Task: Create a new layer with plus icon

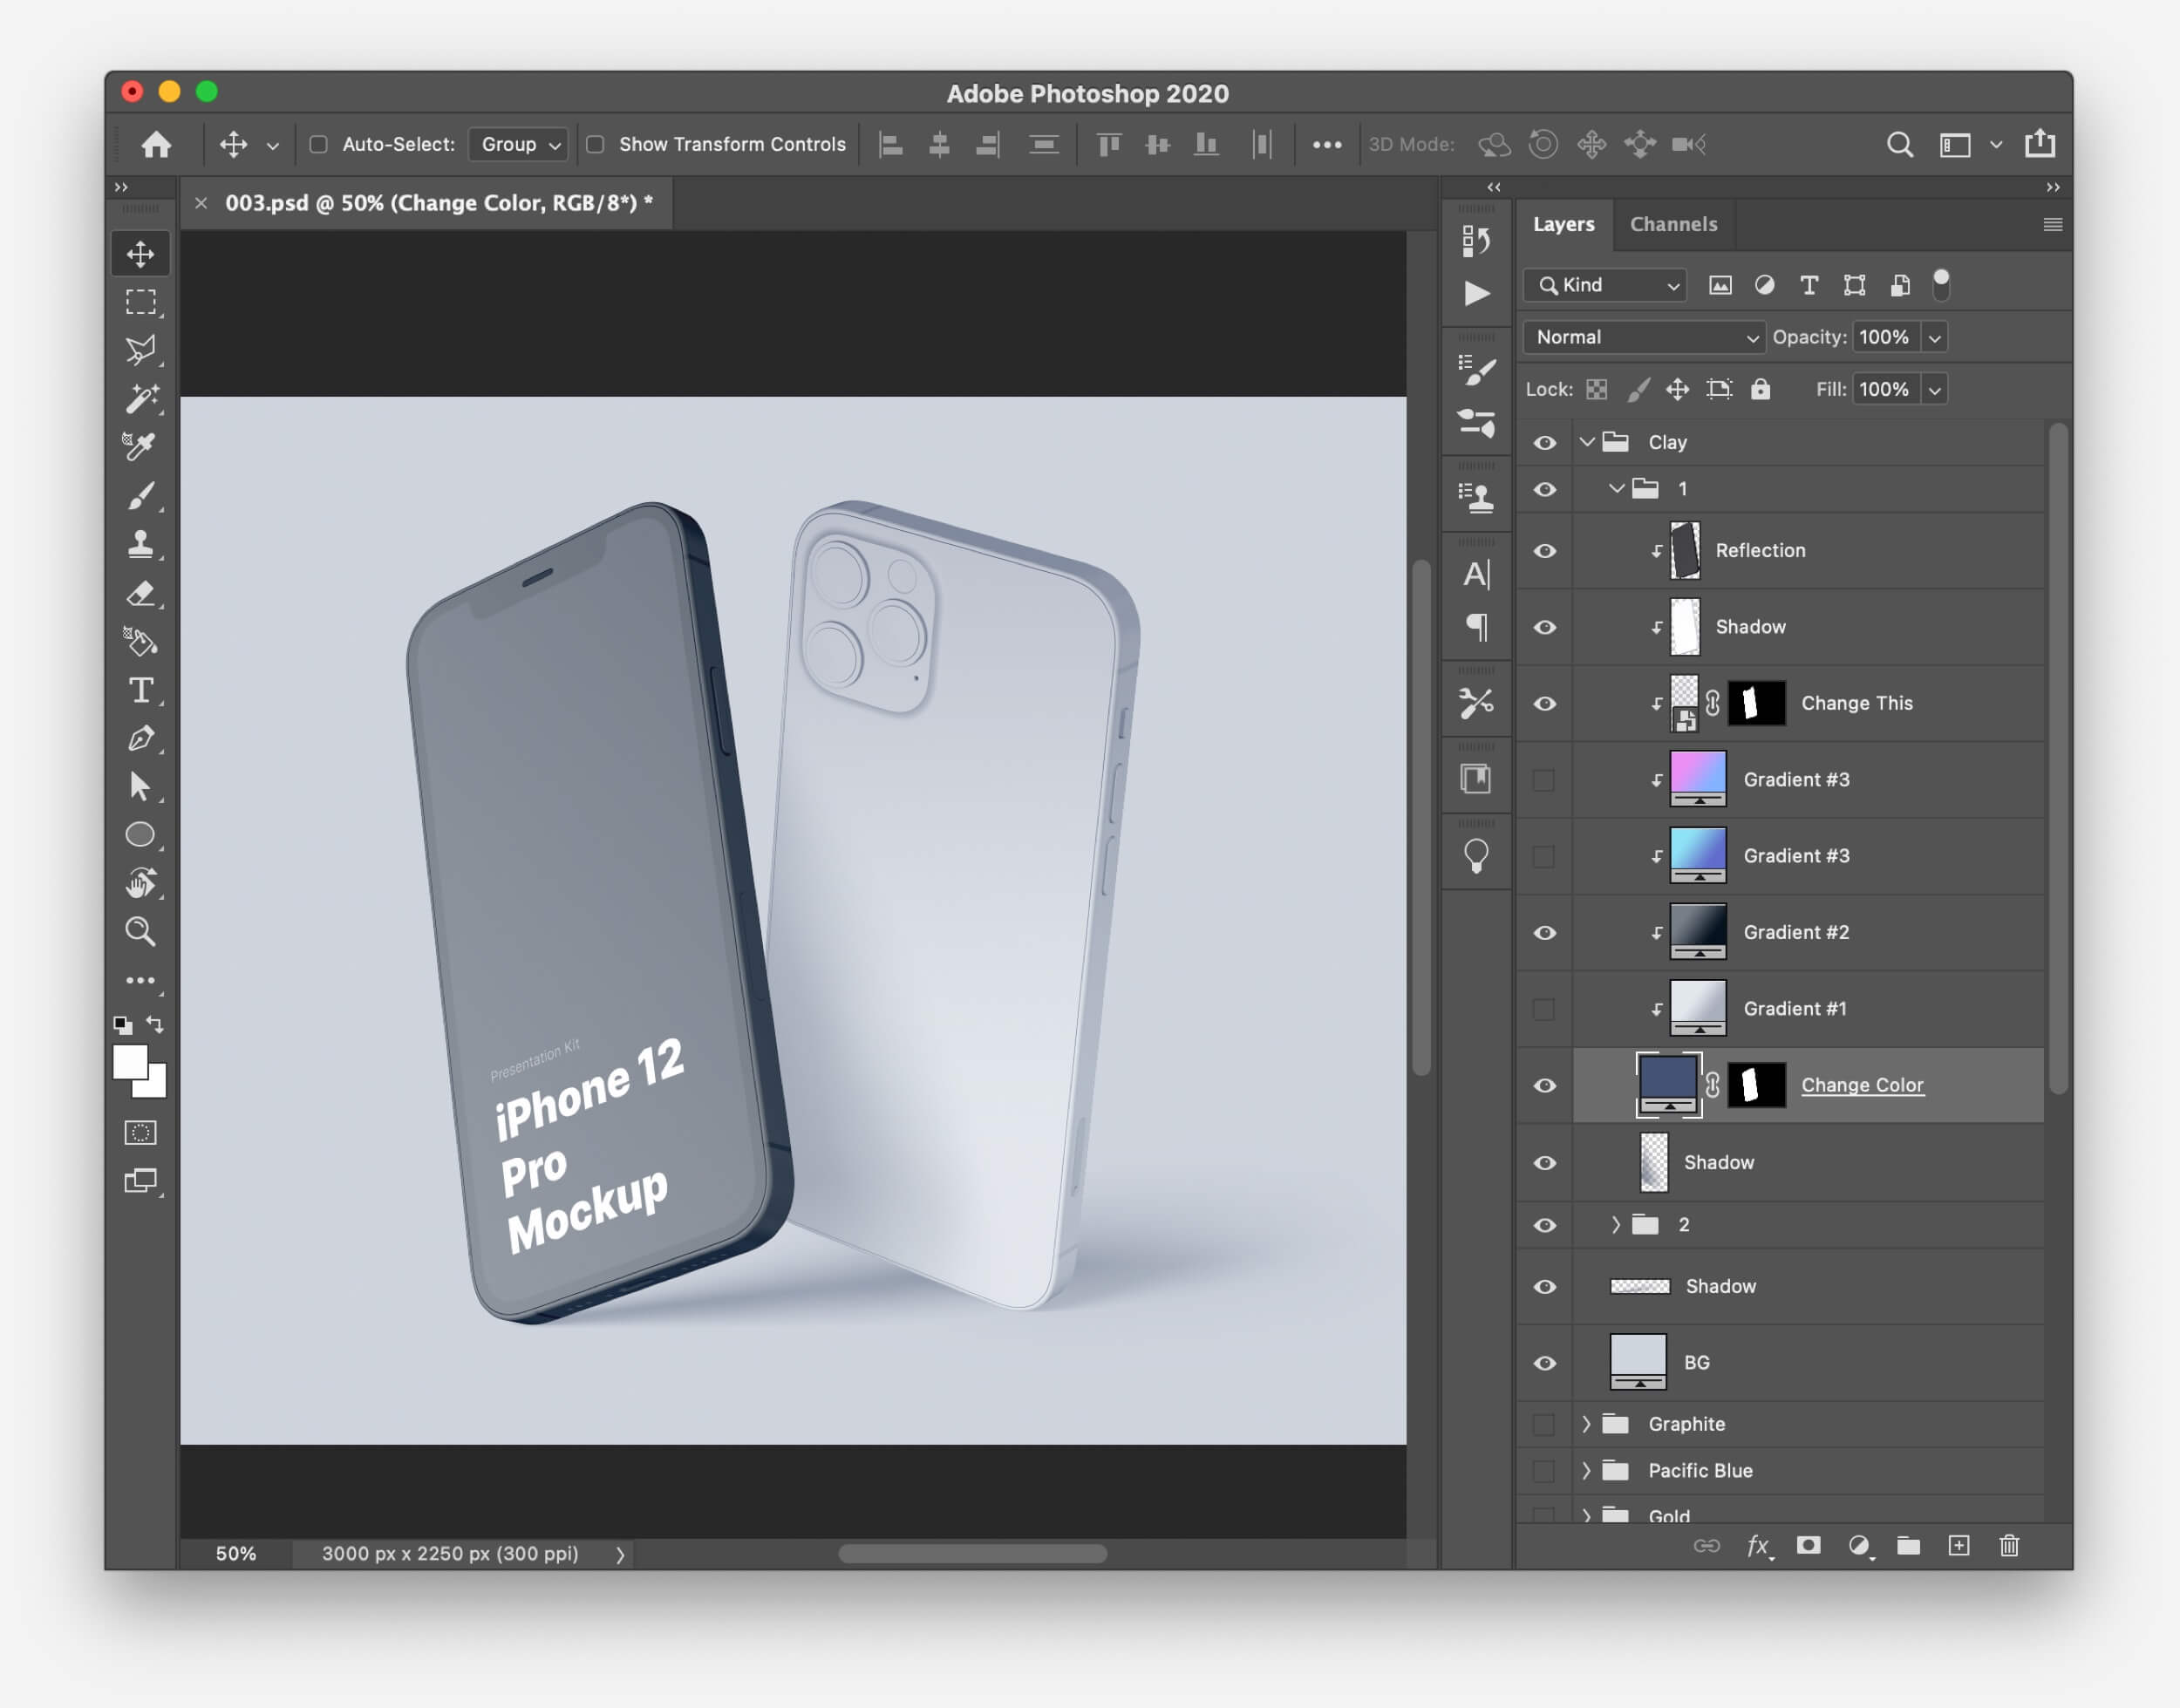Action: click(1959, 1546)
